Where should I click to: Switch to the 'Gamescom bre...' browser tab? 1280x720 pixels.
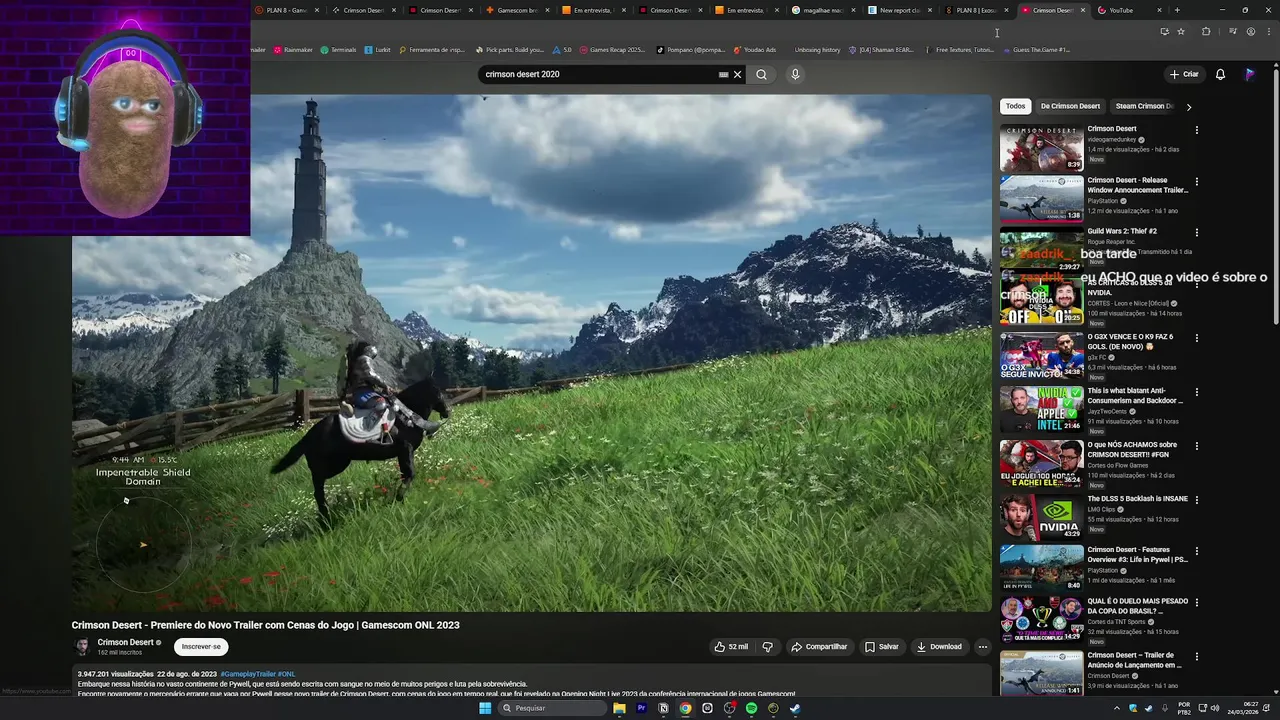517,10
